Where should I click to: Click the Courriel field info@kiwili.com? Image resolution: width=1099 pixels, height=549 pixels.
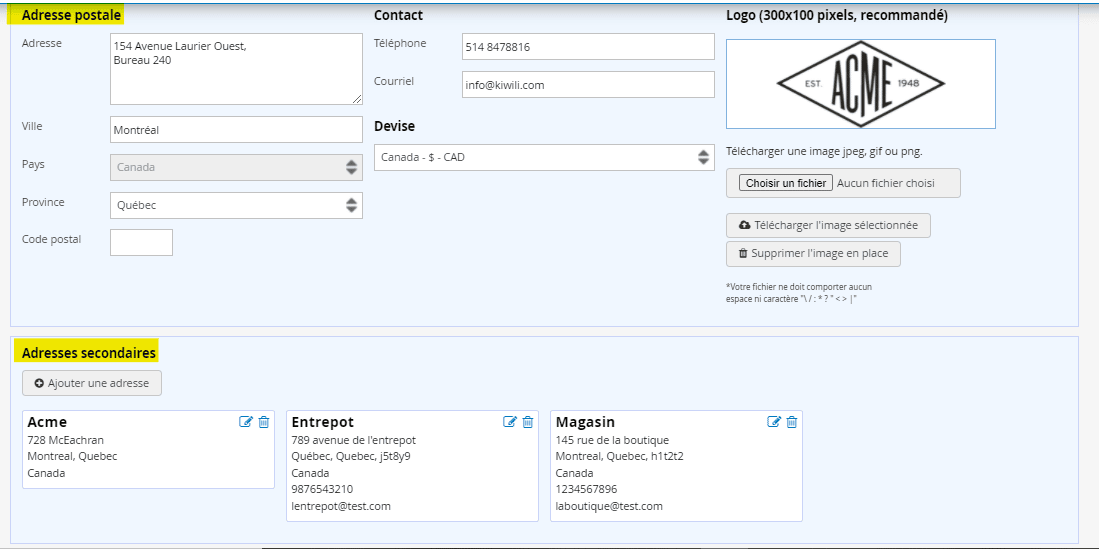coord(588,85)
